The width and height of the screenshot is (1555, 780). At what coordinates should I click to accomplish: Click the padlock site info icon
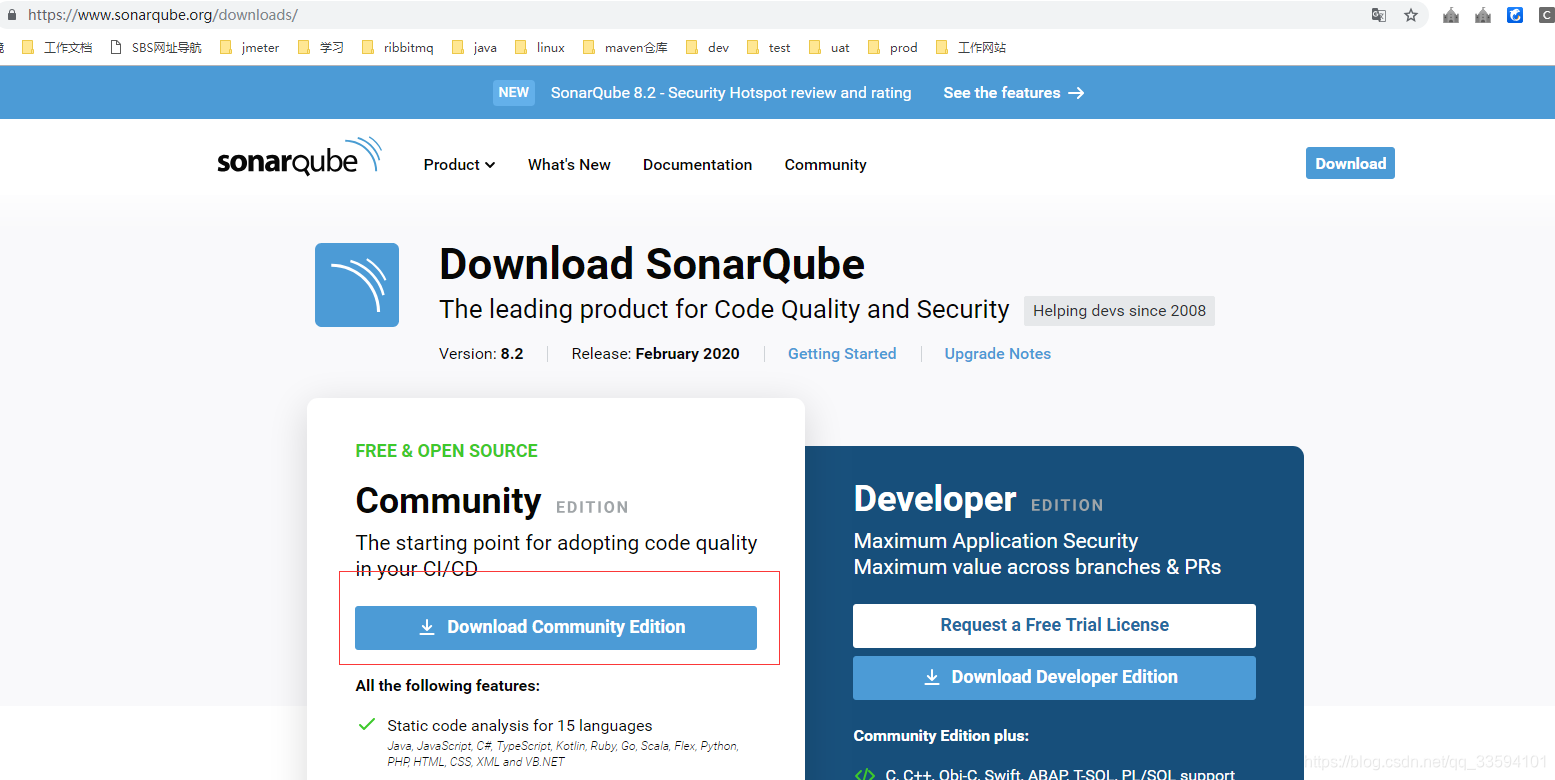(x=12, y=15)
